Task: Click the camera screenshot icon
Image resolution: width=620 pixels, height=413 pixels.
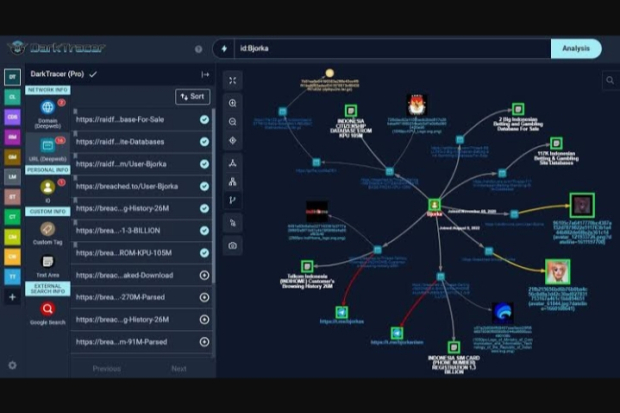Action: point(232,245)
